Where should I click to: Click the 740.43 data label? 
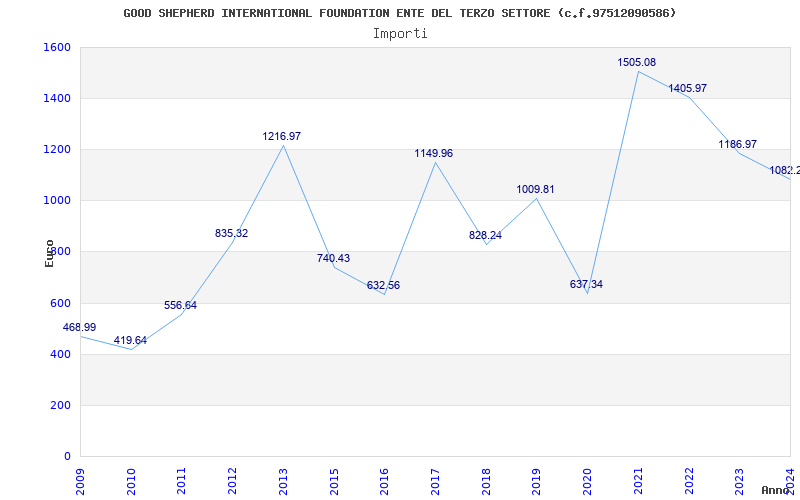[333, 258]
